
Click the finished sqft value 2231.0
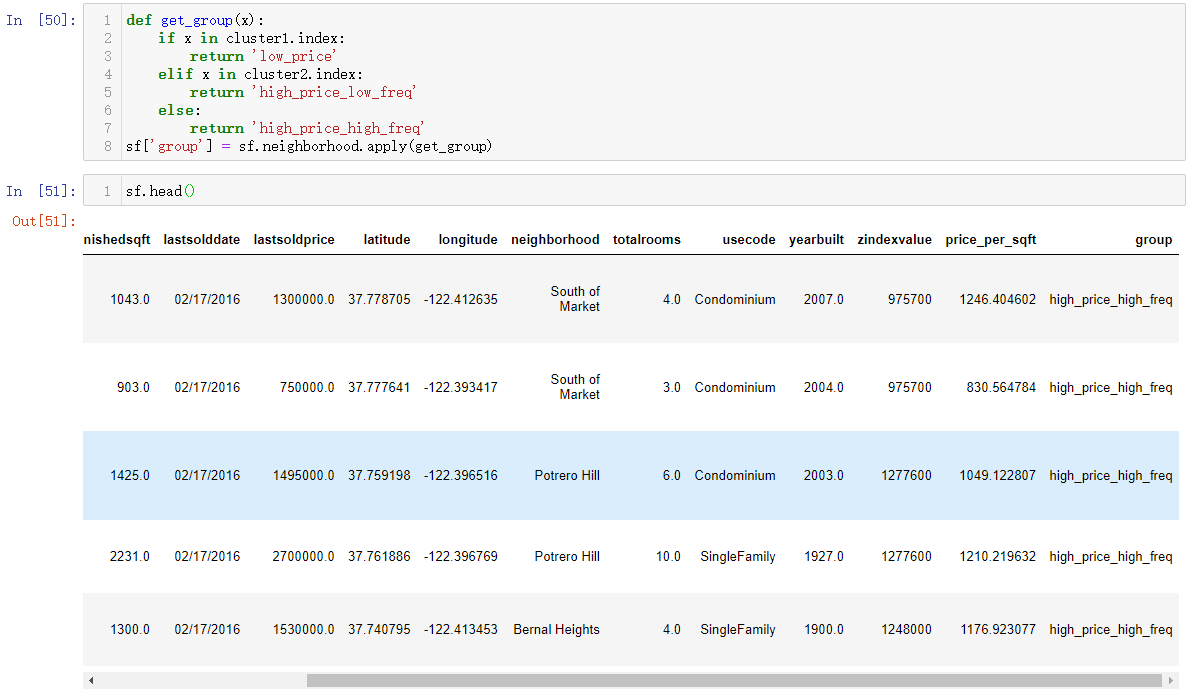(x=130, y=556)
